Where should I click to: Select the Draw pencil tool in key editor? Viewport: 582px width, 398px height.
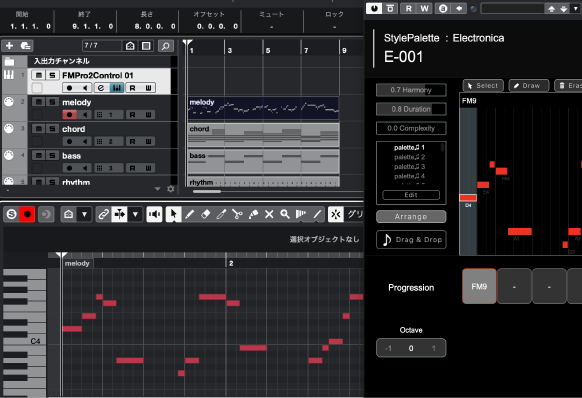pos(189,214)
